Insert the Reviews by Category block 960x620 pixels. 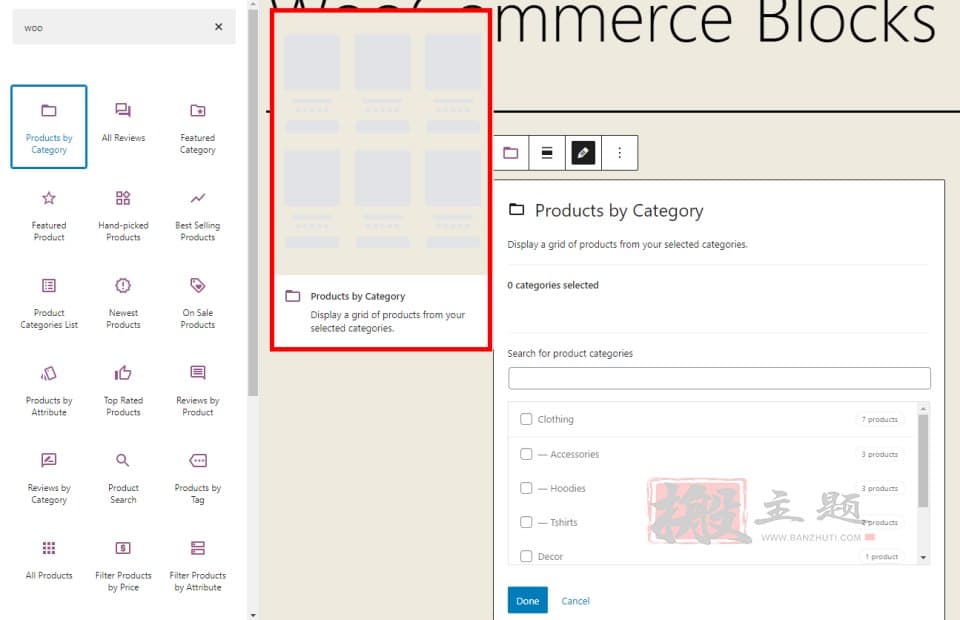point(49,477)
